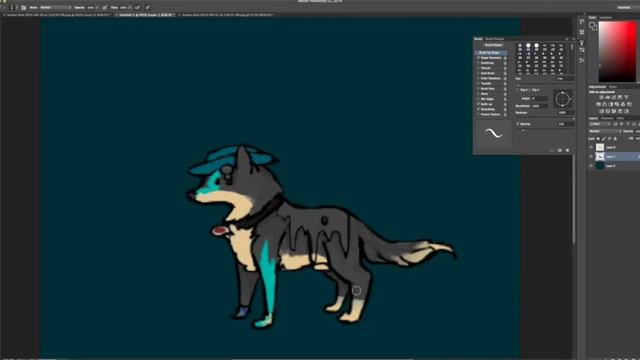Image resolution: width=640 pixels, height=360 pixels.
Task: Open the layer Kind filter dropdown
Action: [600, 124]
